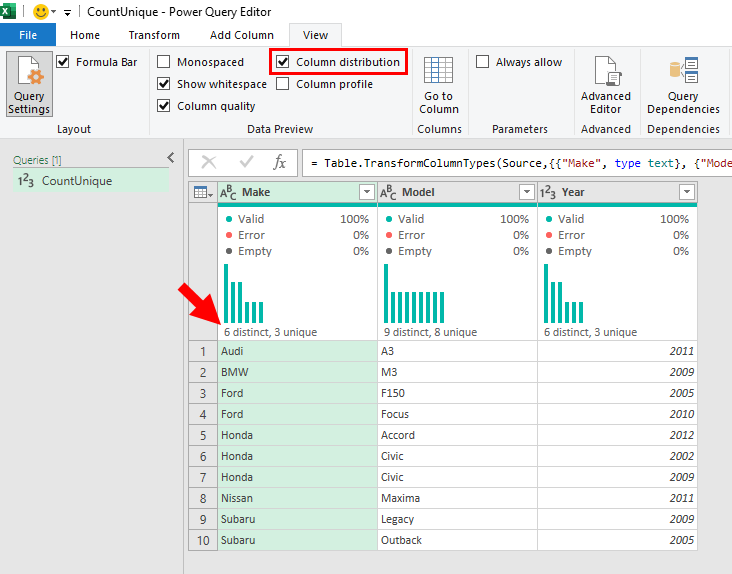Open the File tab
732x574 pixels.
(28, 35)
